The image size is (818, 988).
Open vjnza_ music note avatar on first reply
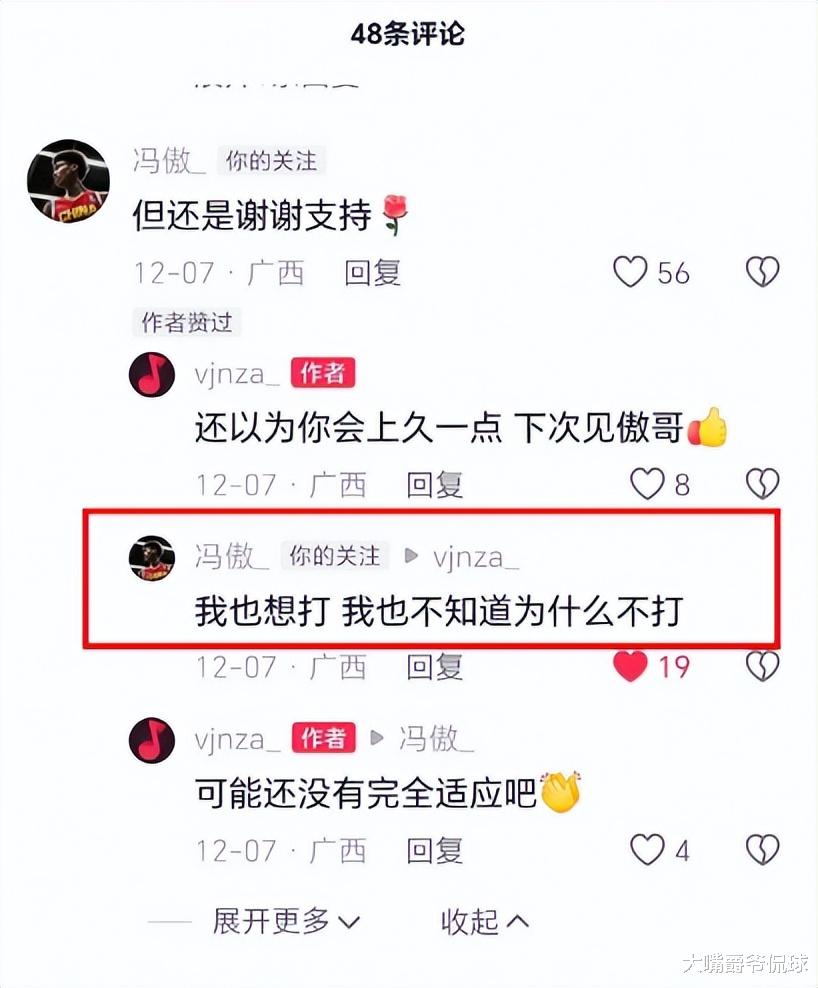(152, 374)
